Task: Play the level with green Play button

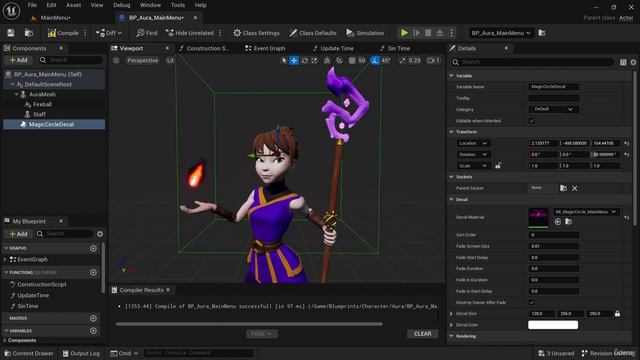Action: point(404,33)
